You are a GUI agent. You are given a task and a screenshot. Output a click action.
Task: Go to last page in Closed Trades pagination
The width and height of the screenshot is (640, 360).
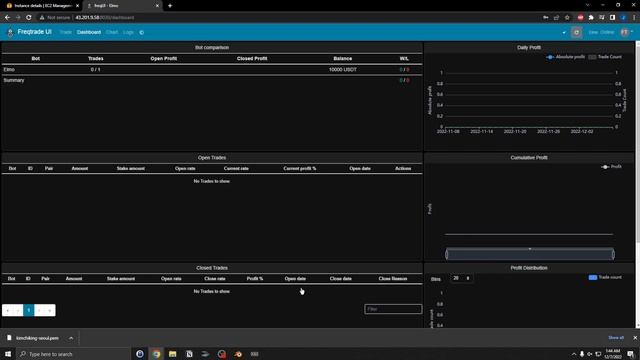click(x=50, y=310)
